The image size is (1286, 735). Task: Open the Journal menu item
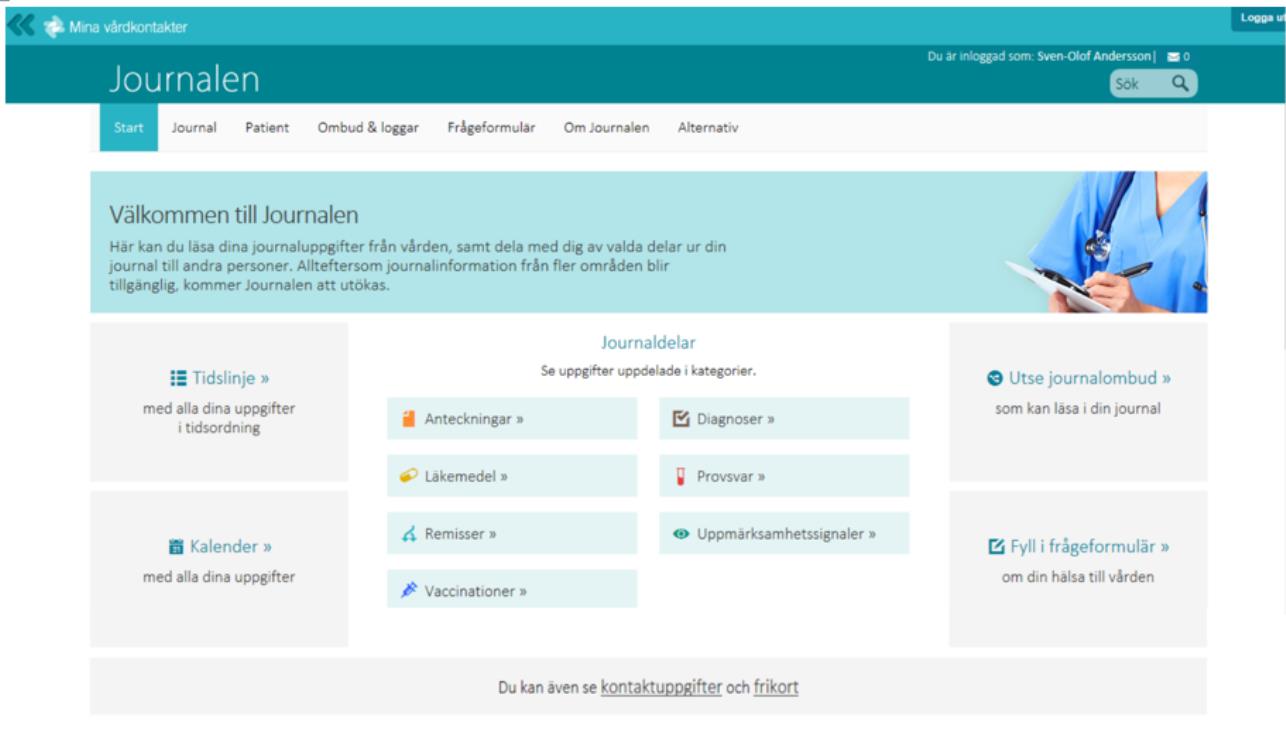coord(194,128)
